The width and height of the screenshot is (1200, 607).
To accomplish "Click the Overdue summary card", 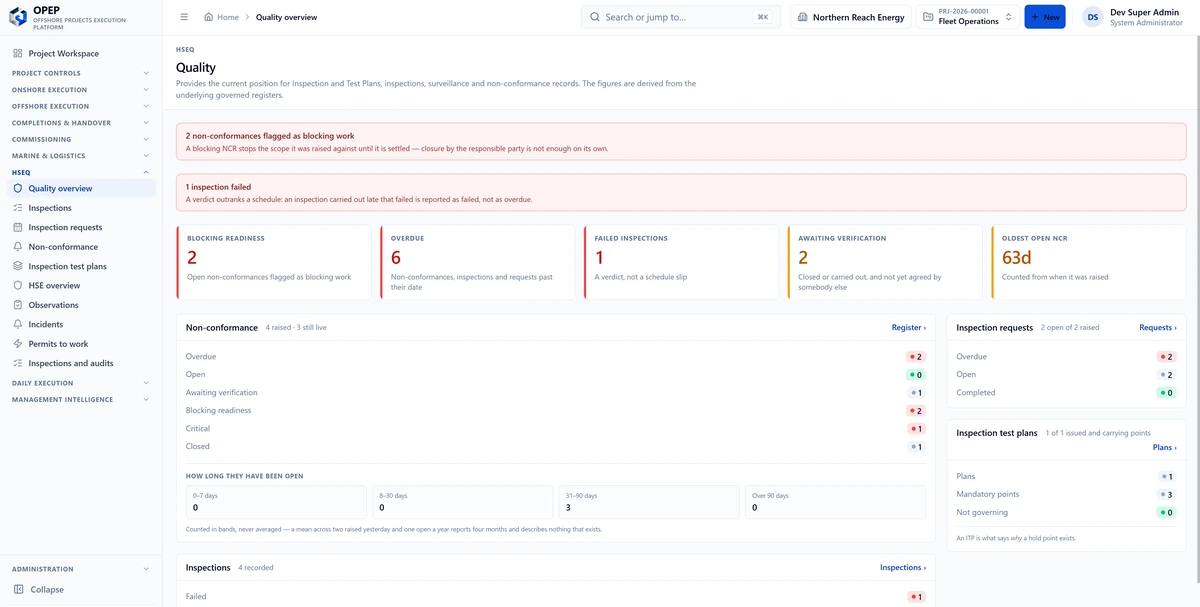I will pos(477,262).
